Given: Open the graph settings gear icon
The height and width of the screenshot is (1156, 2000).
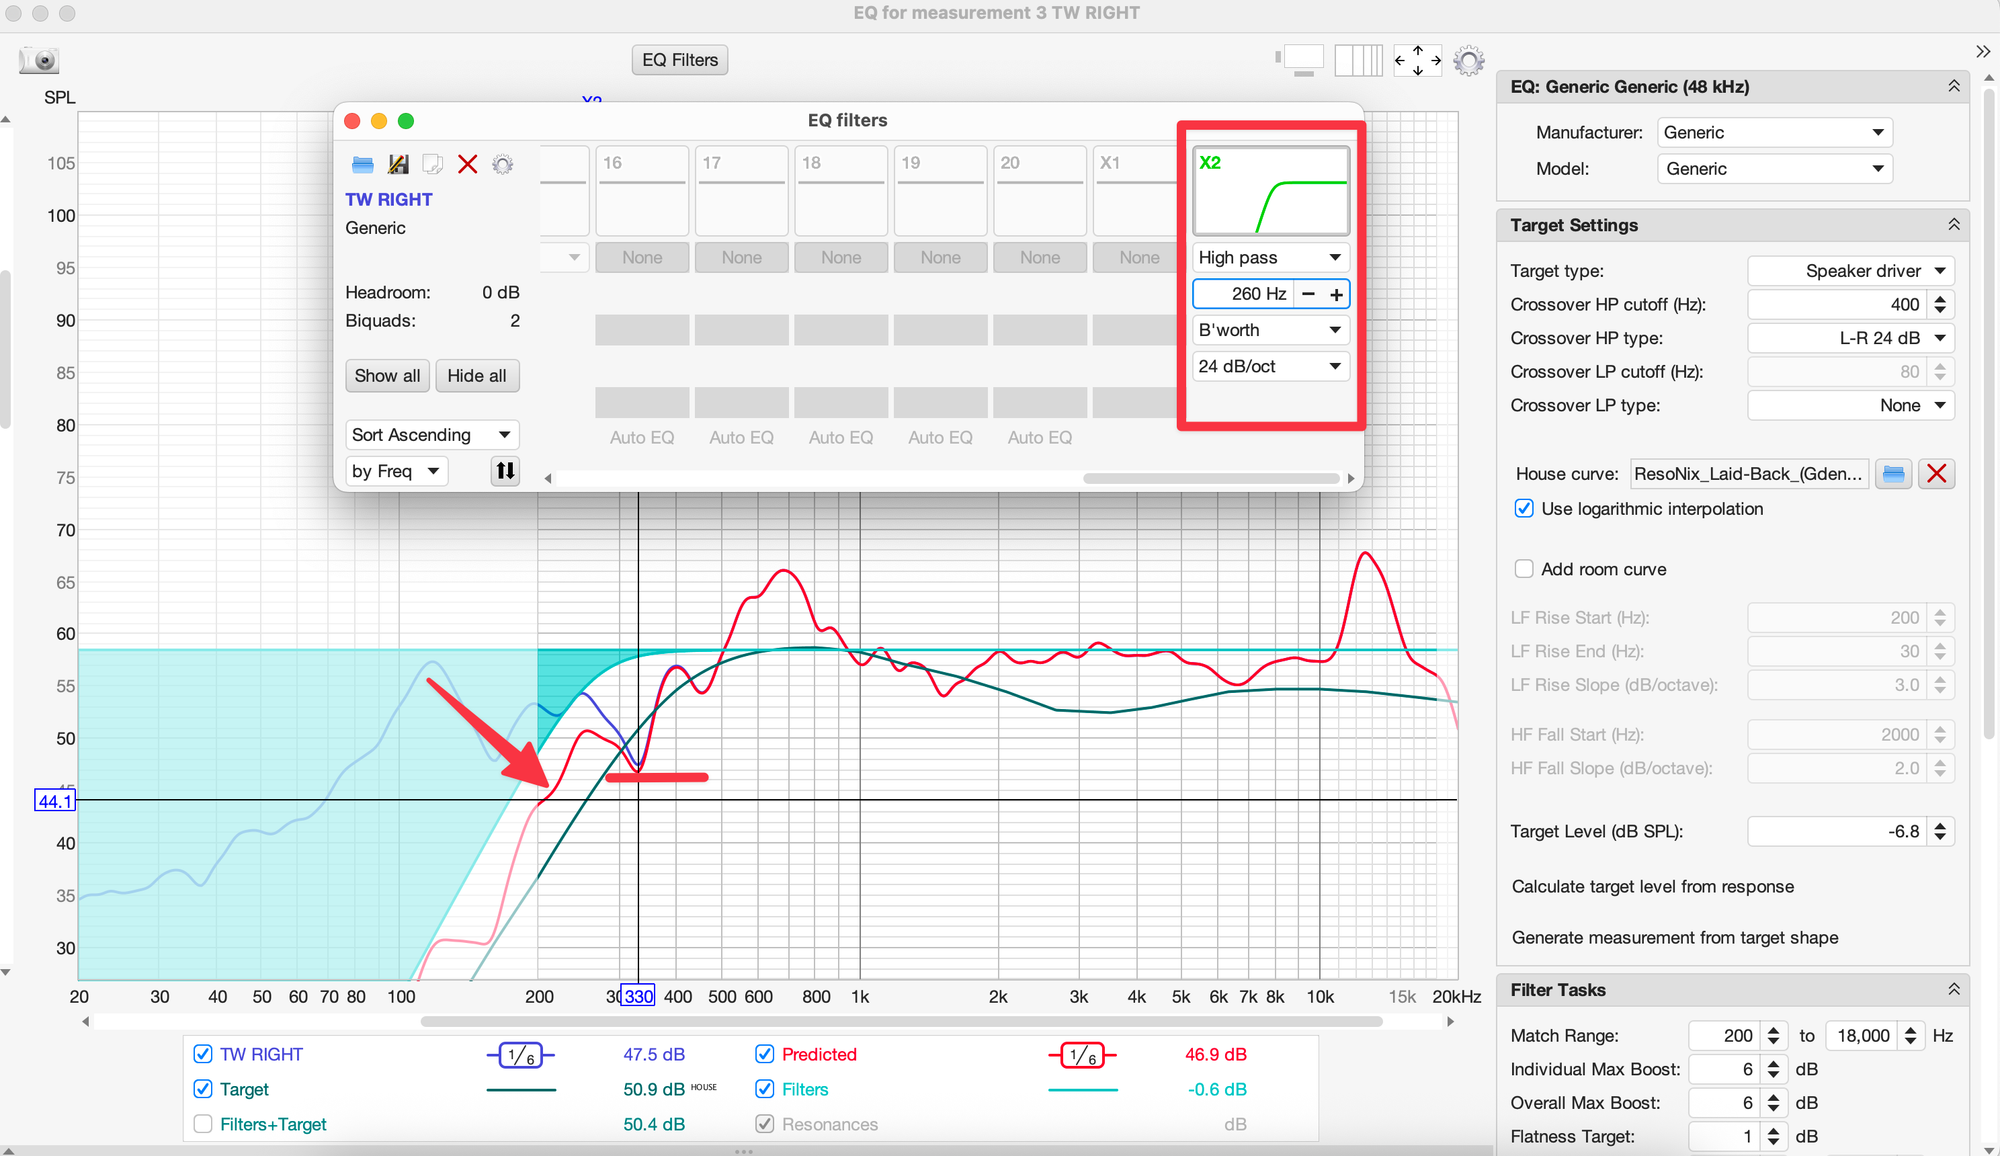Looking at the screenshot, I should click(x=1468, y=60).
